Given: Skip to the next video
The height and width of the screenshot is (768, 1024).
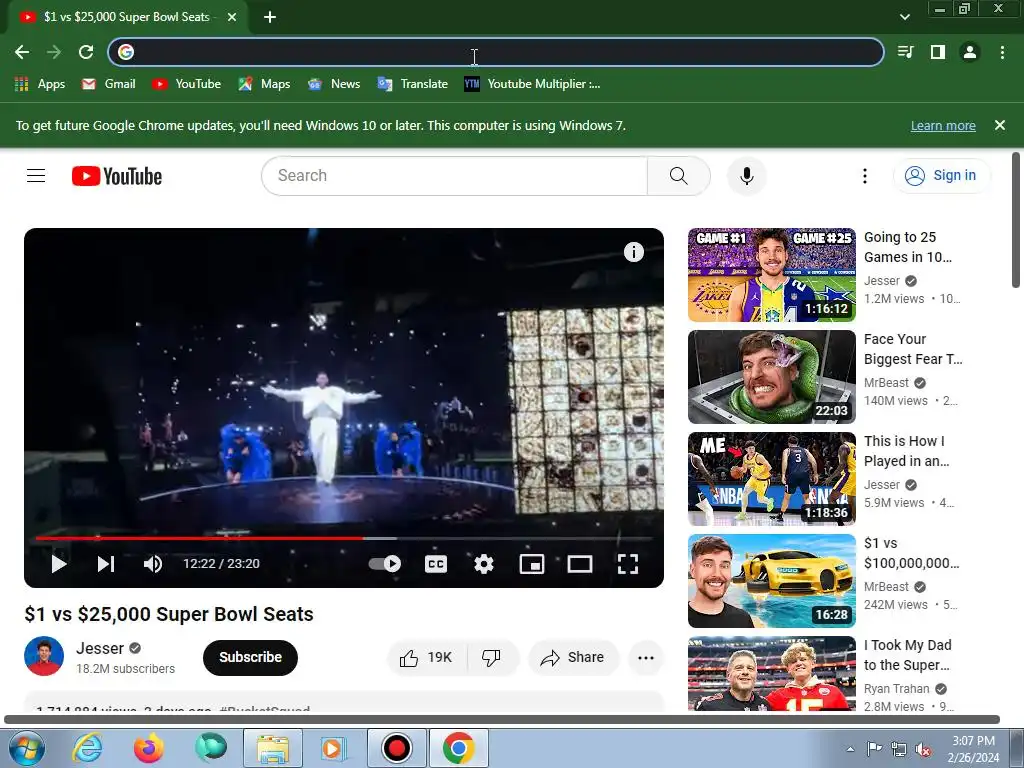Looking at the screenshot, I should point(106,564).
